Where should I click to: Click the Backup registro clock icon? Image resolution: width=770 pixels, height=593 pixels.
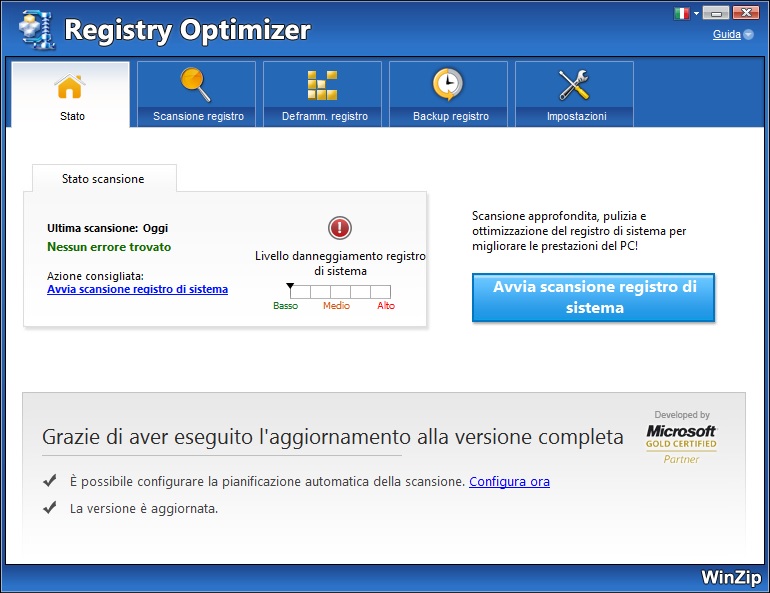coord(448,84)
